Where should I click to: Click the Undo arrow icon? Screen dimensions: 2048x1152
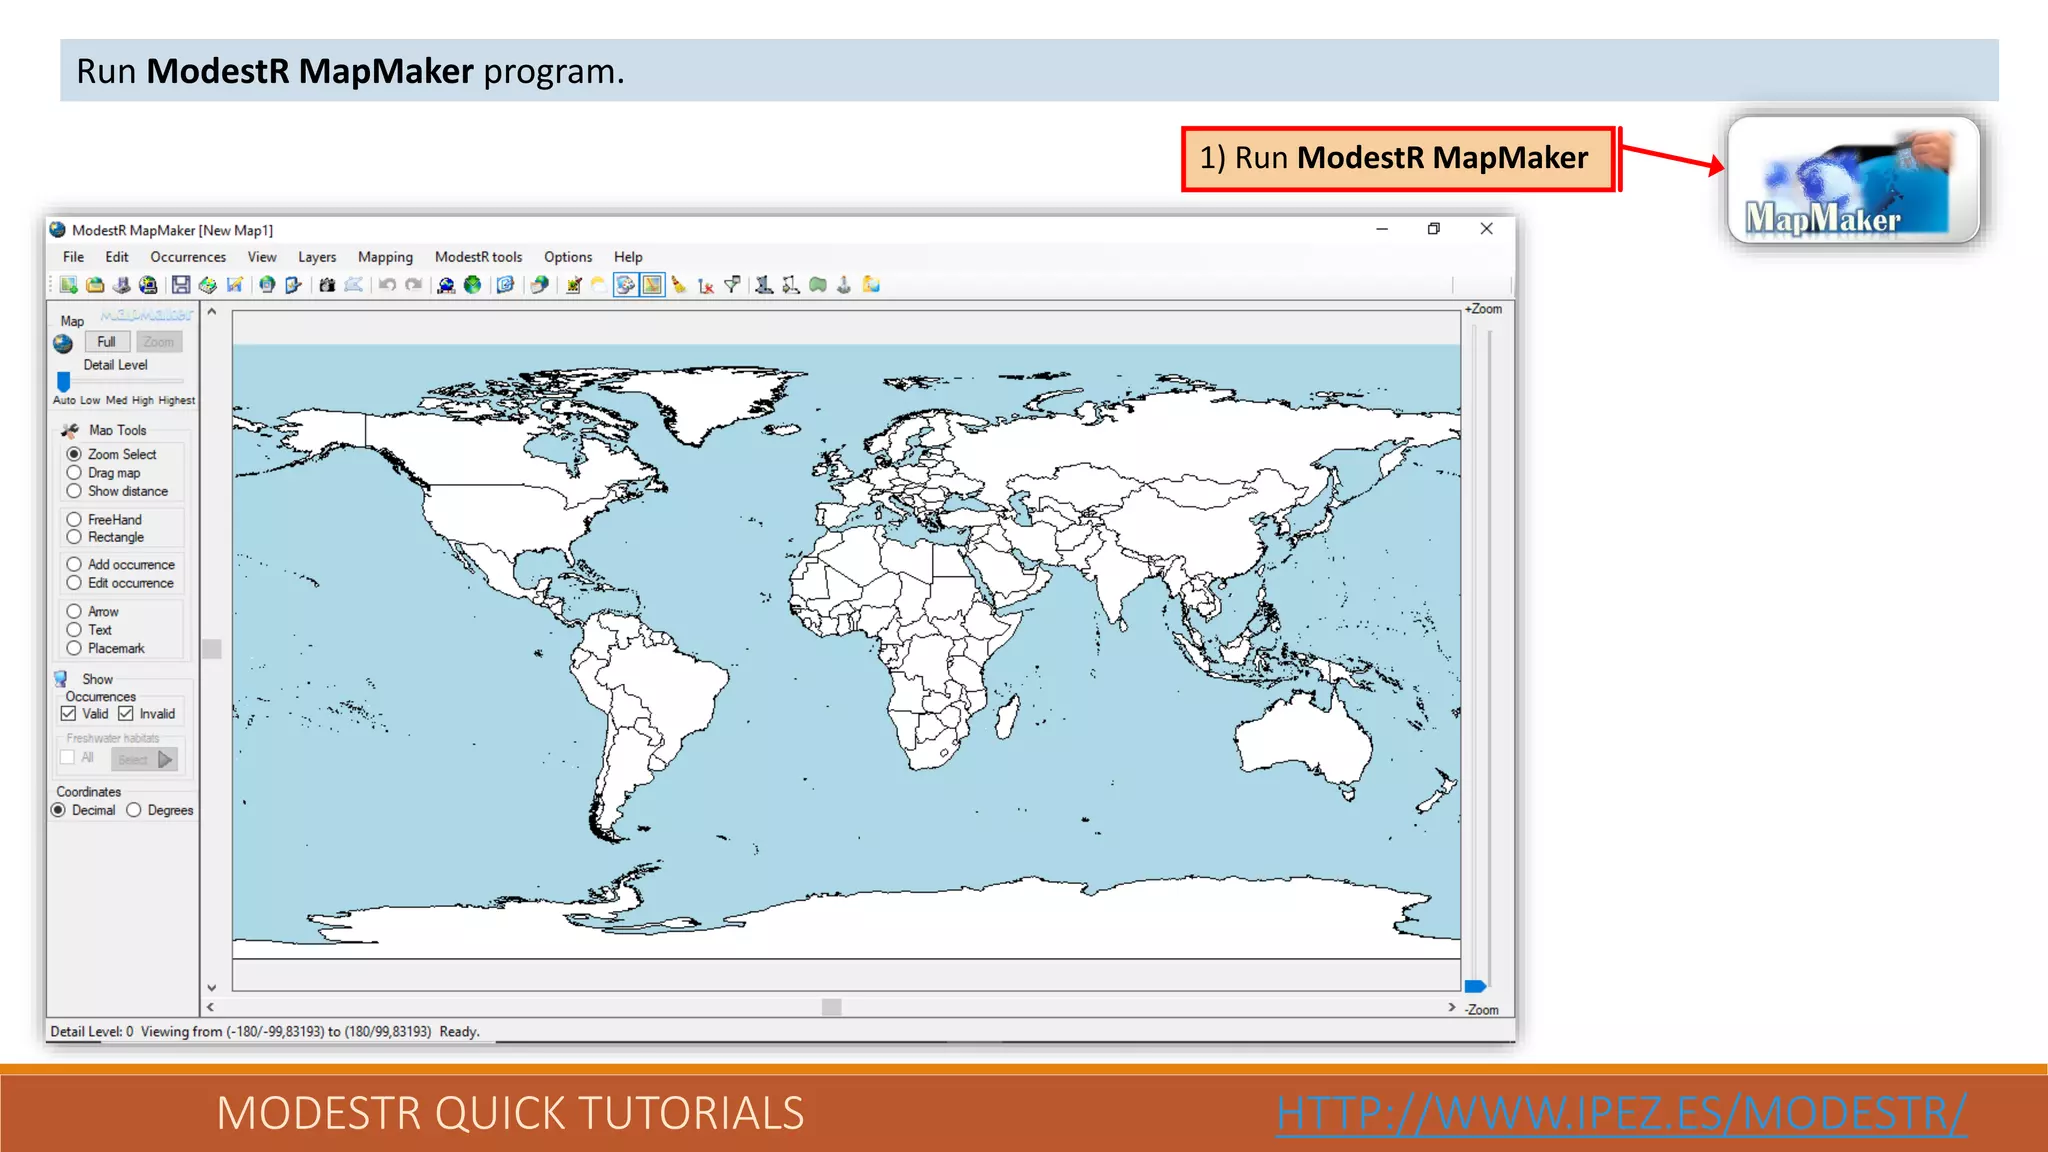pyautogui.click(x=387, y=285)
